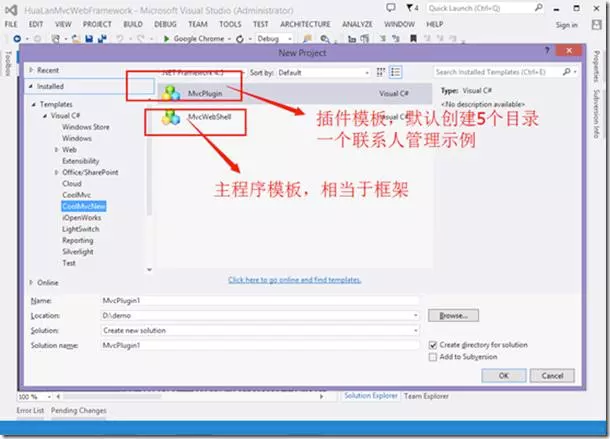The height and width of the screenshot is (439, 610).
Task: Open the WINDOW menu
Action: [399, 24]
